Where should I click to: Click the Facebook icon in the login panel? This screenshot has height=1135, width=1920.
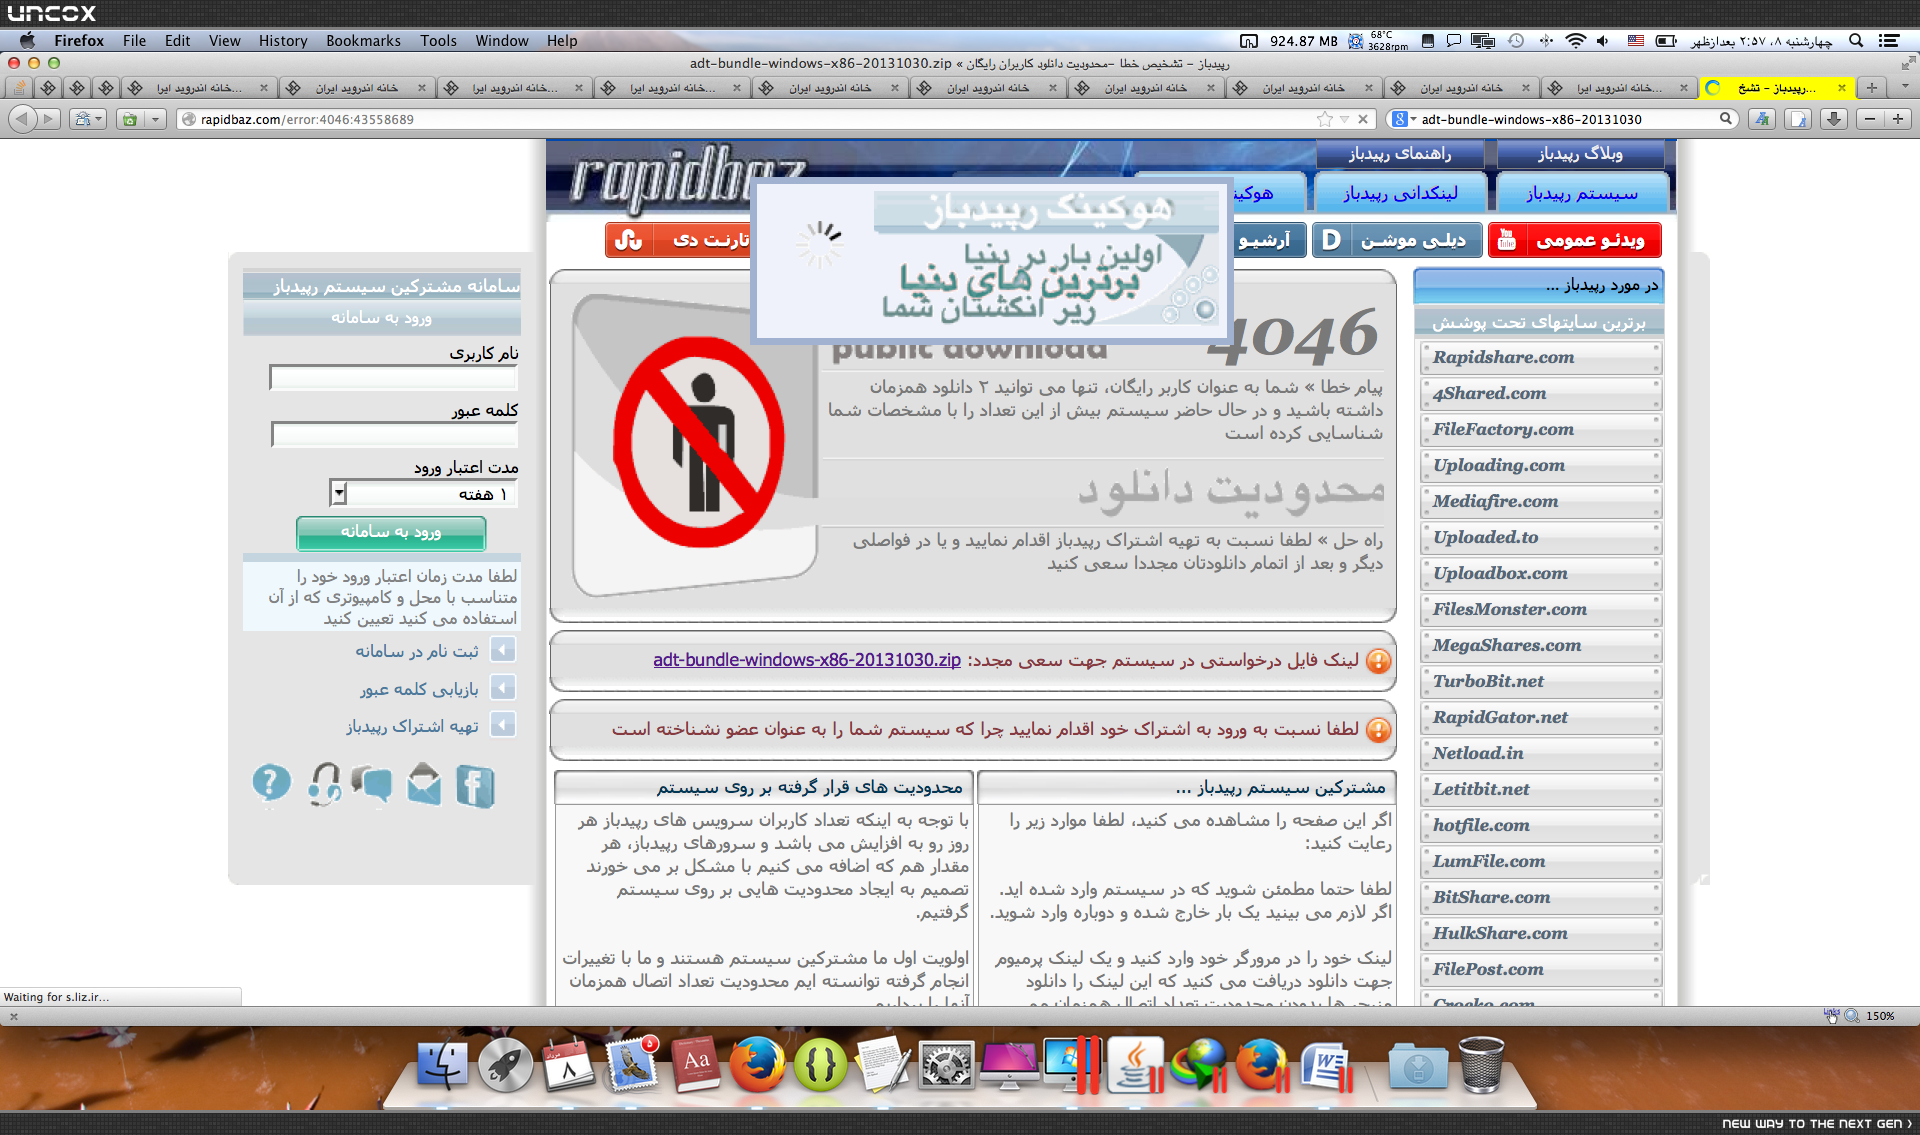[475, 785]
